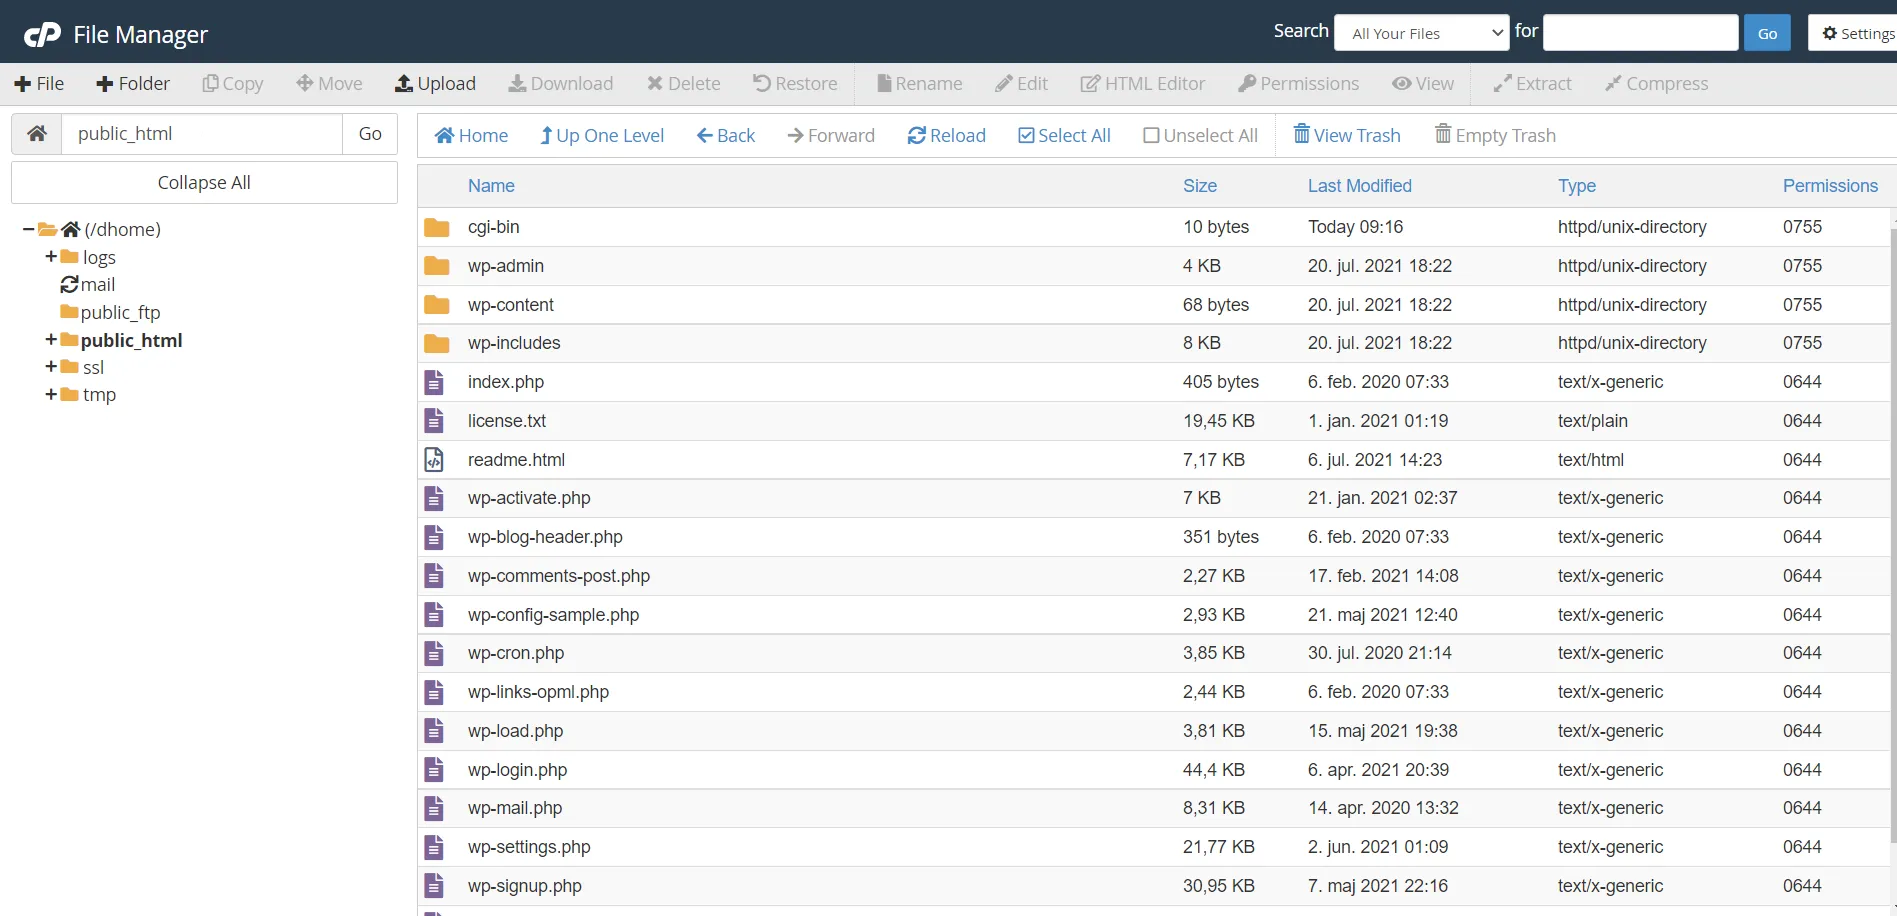Focus the search for text field
Viewport: 1897px width, 916px height.
tap(1640, 33)
